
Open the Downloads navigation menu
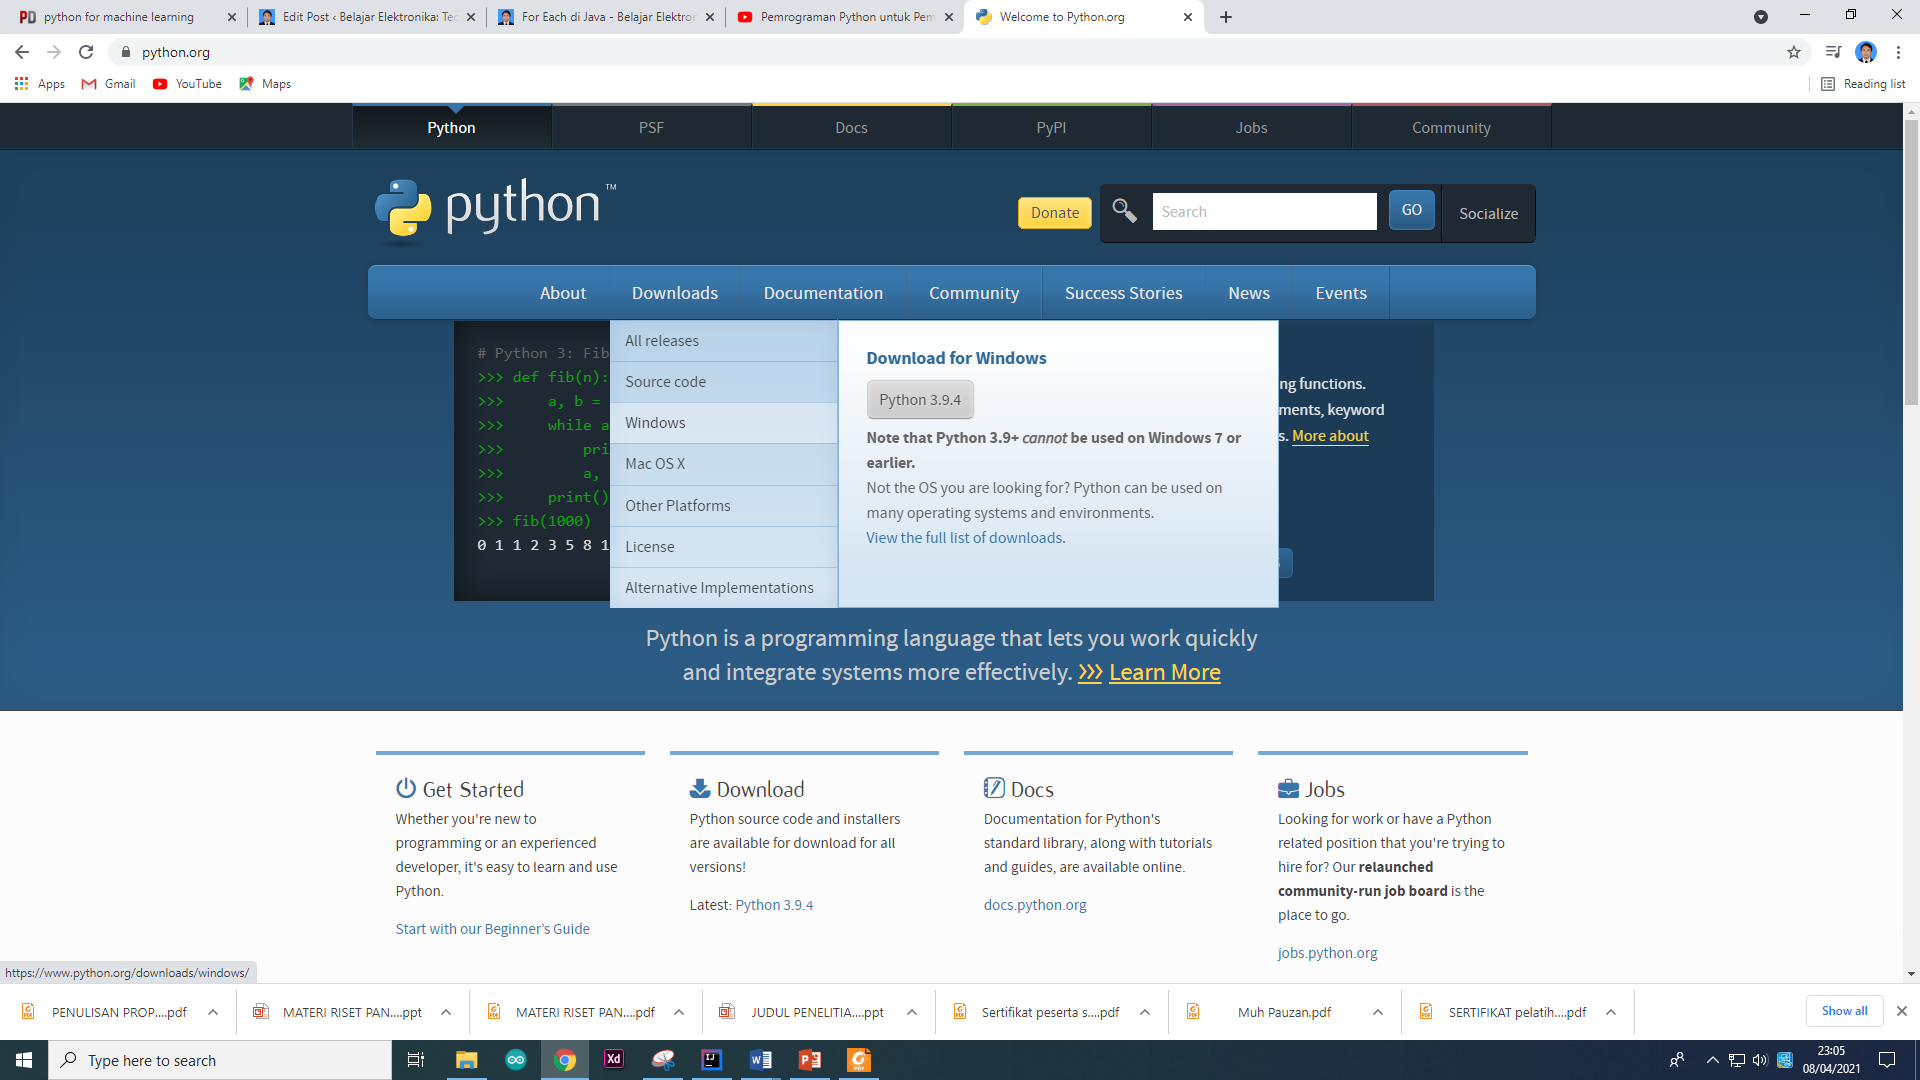[675, 293]
